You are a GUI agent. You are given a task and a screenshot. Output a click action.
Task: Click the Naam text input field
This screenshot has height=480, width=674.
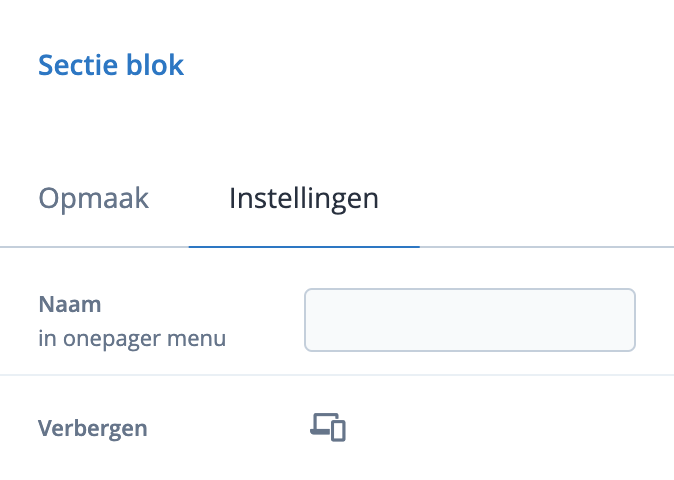(469, 320)
